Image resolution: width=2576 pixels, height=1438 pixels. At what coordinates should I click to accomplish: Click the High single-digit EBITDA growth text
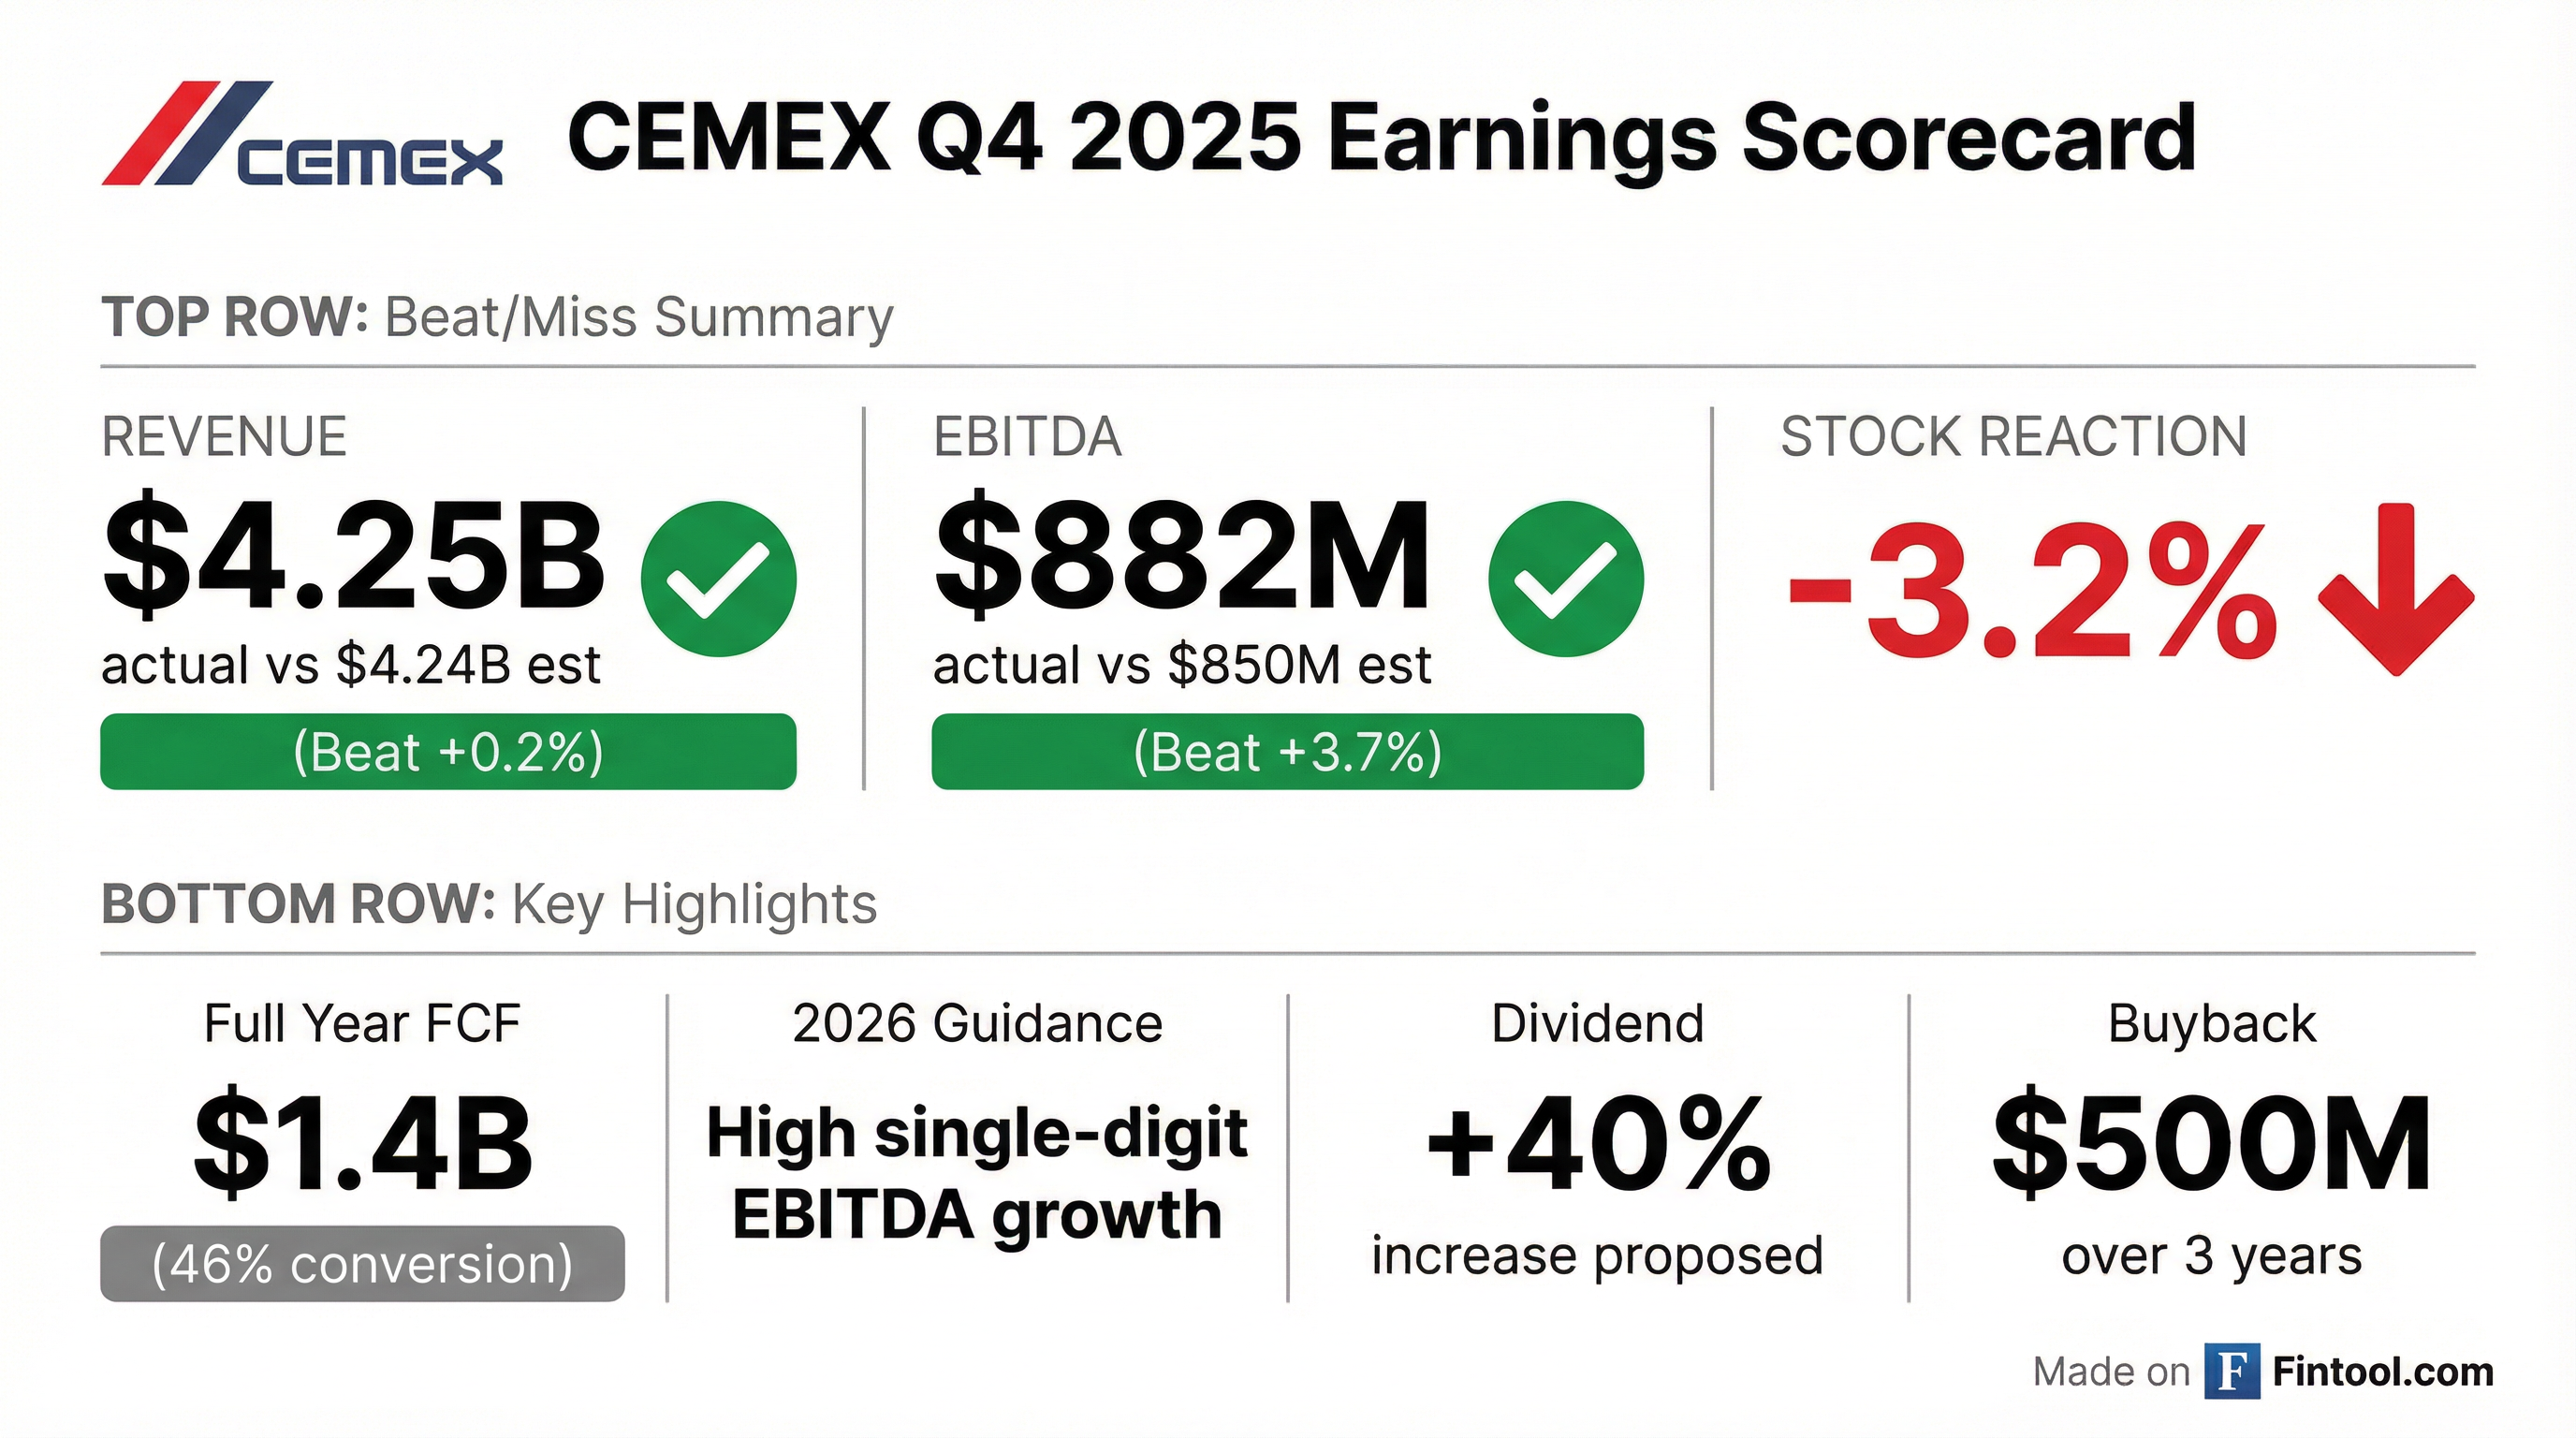coord(977,1174)
